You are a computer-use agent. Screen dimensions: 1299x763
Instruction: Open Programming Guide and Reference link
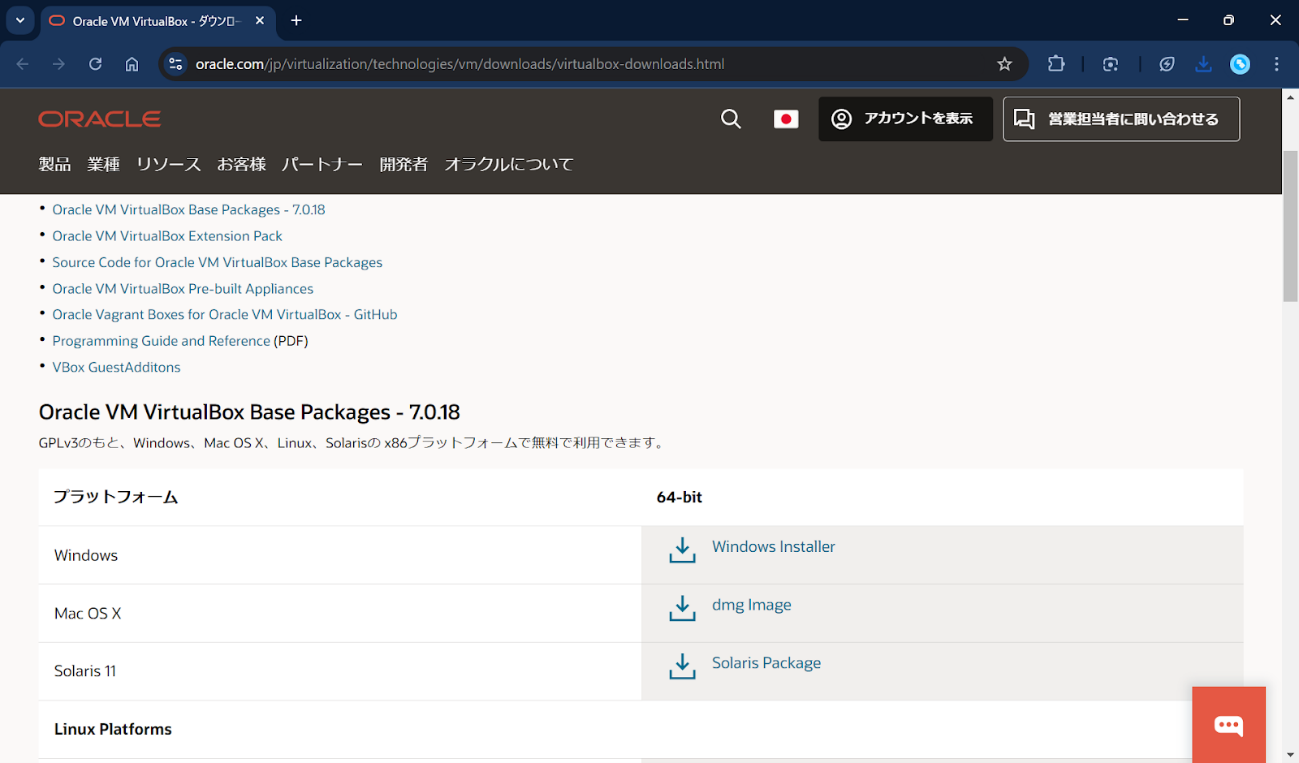coord(161,341)
